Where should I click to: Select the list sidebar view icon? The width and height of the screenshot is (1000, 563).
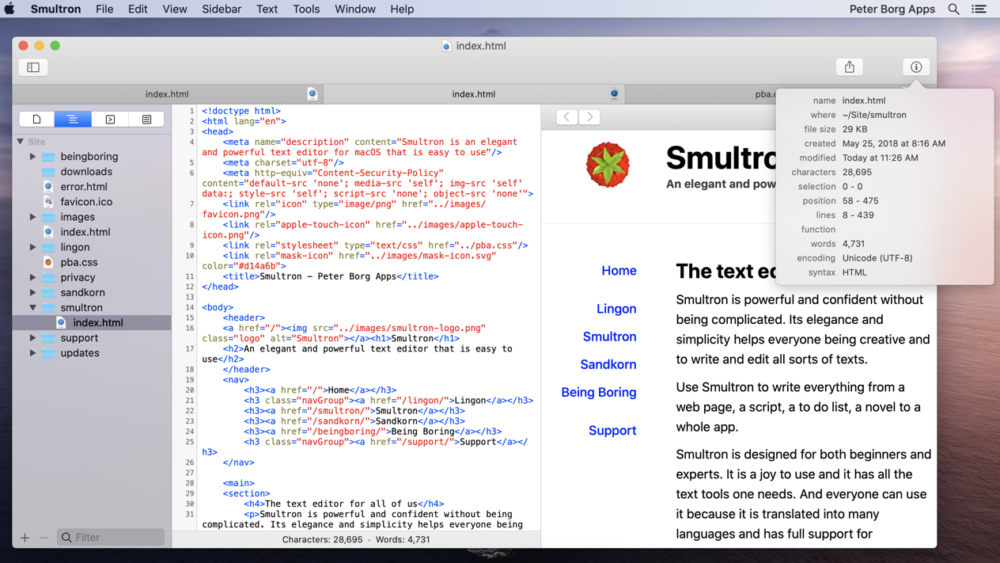(147, 119)
